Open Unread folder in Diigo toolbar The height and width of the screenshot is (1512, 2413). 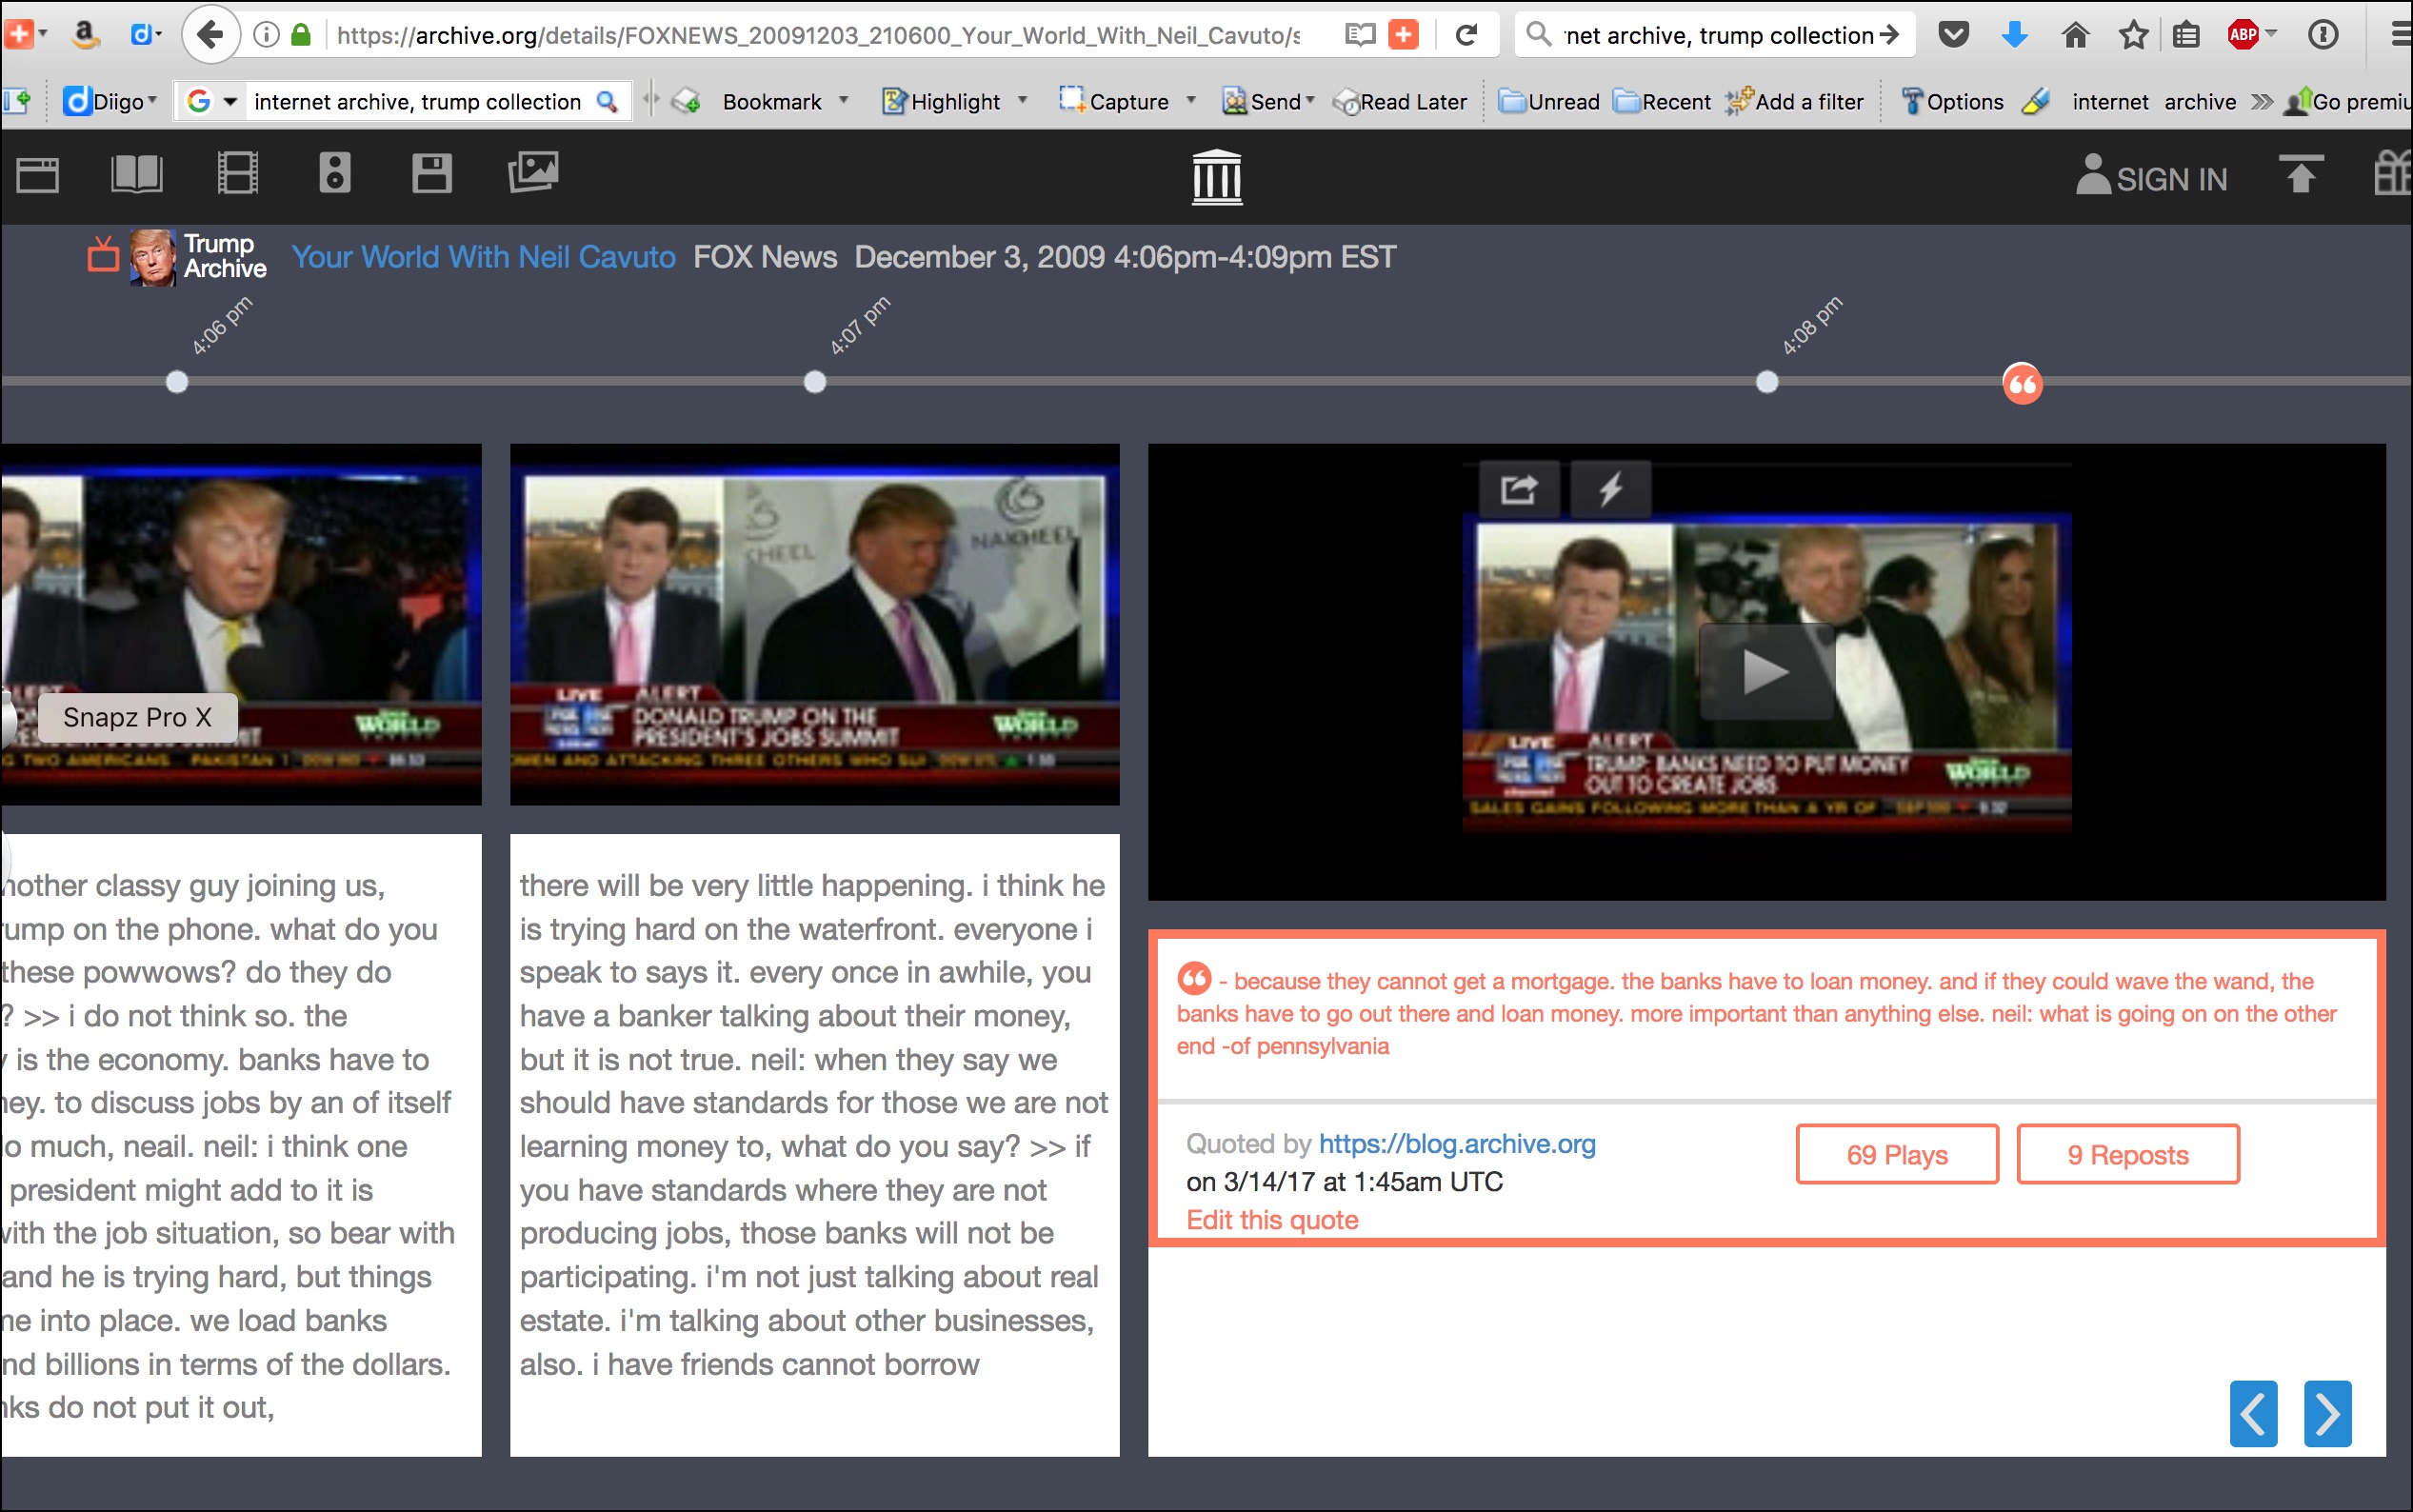point(1550,101)
